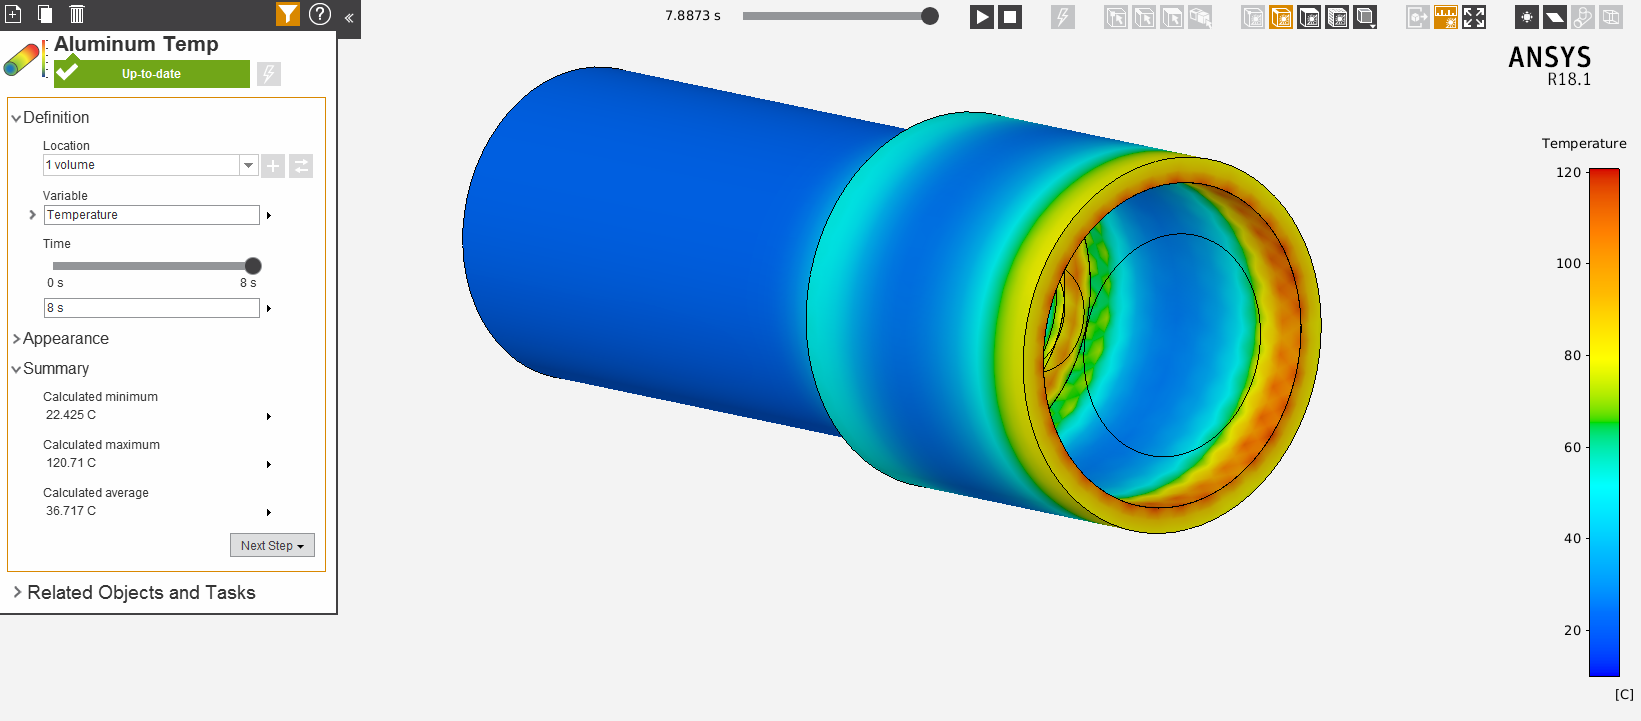Click the light source sun icon
The height and width of the screenshot is (721, 1641).
1527,17
